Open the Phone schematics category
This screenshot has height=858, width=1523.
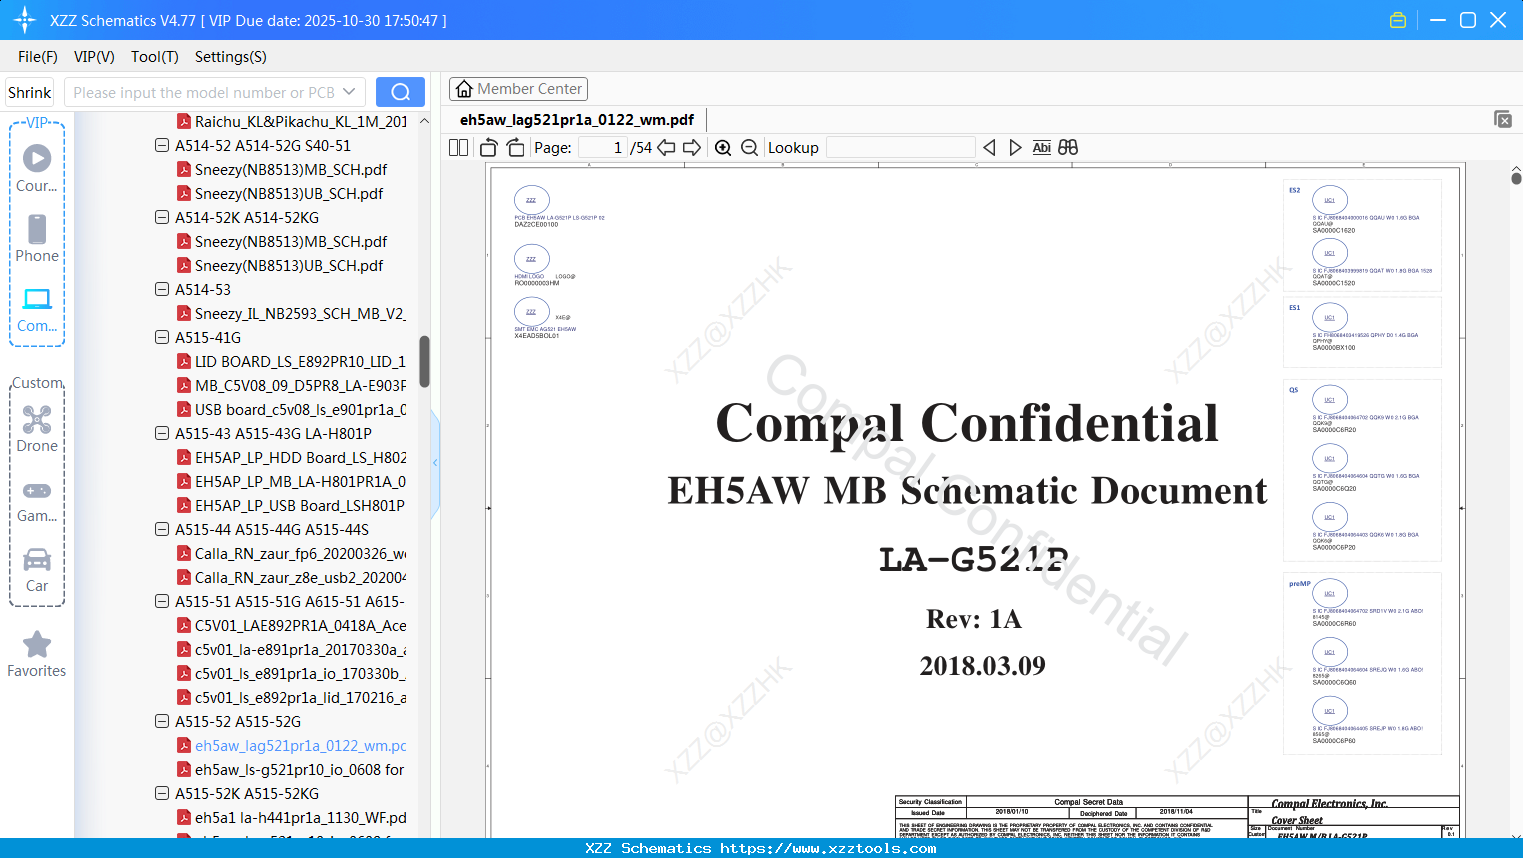point(37,238)
